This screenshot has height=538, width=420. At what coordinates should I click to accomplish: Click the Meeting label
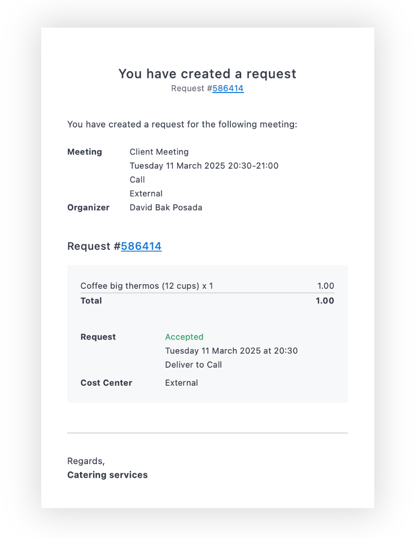coord(84,152)
